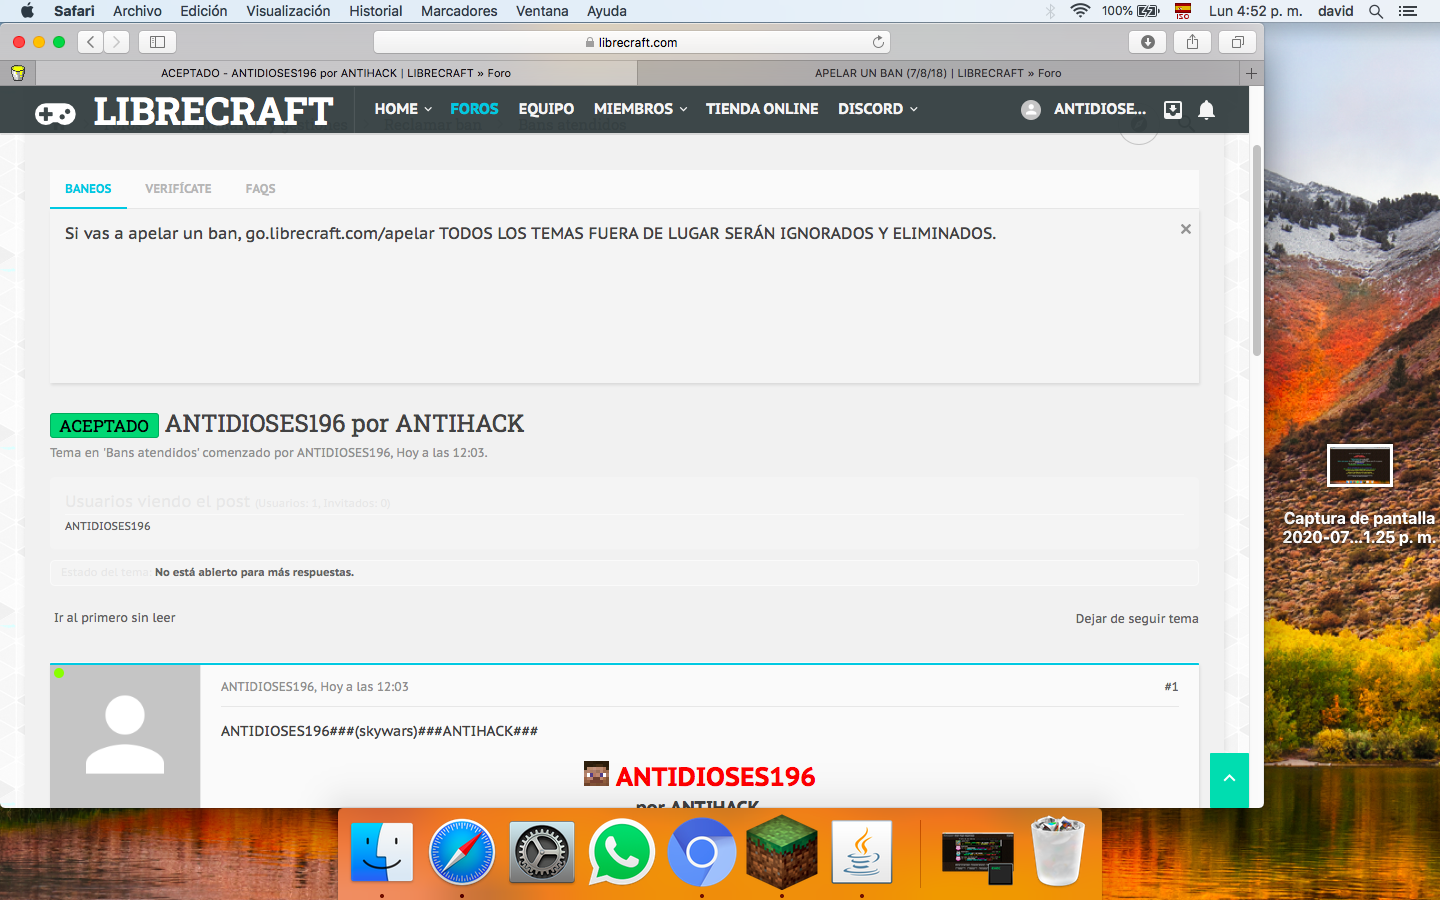
Task: Open the Marcadores menu
Action: pyautogui.click(x=459, y=11)
